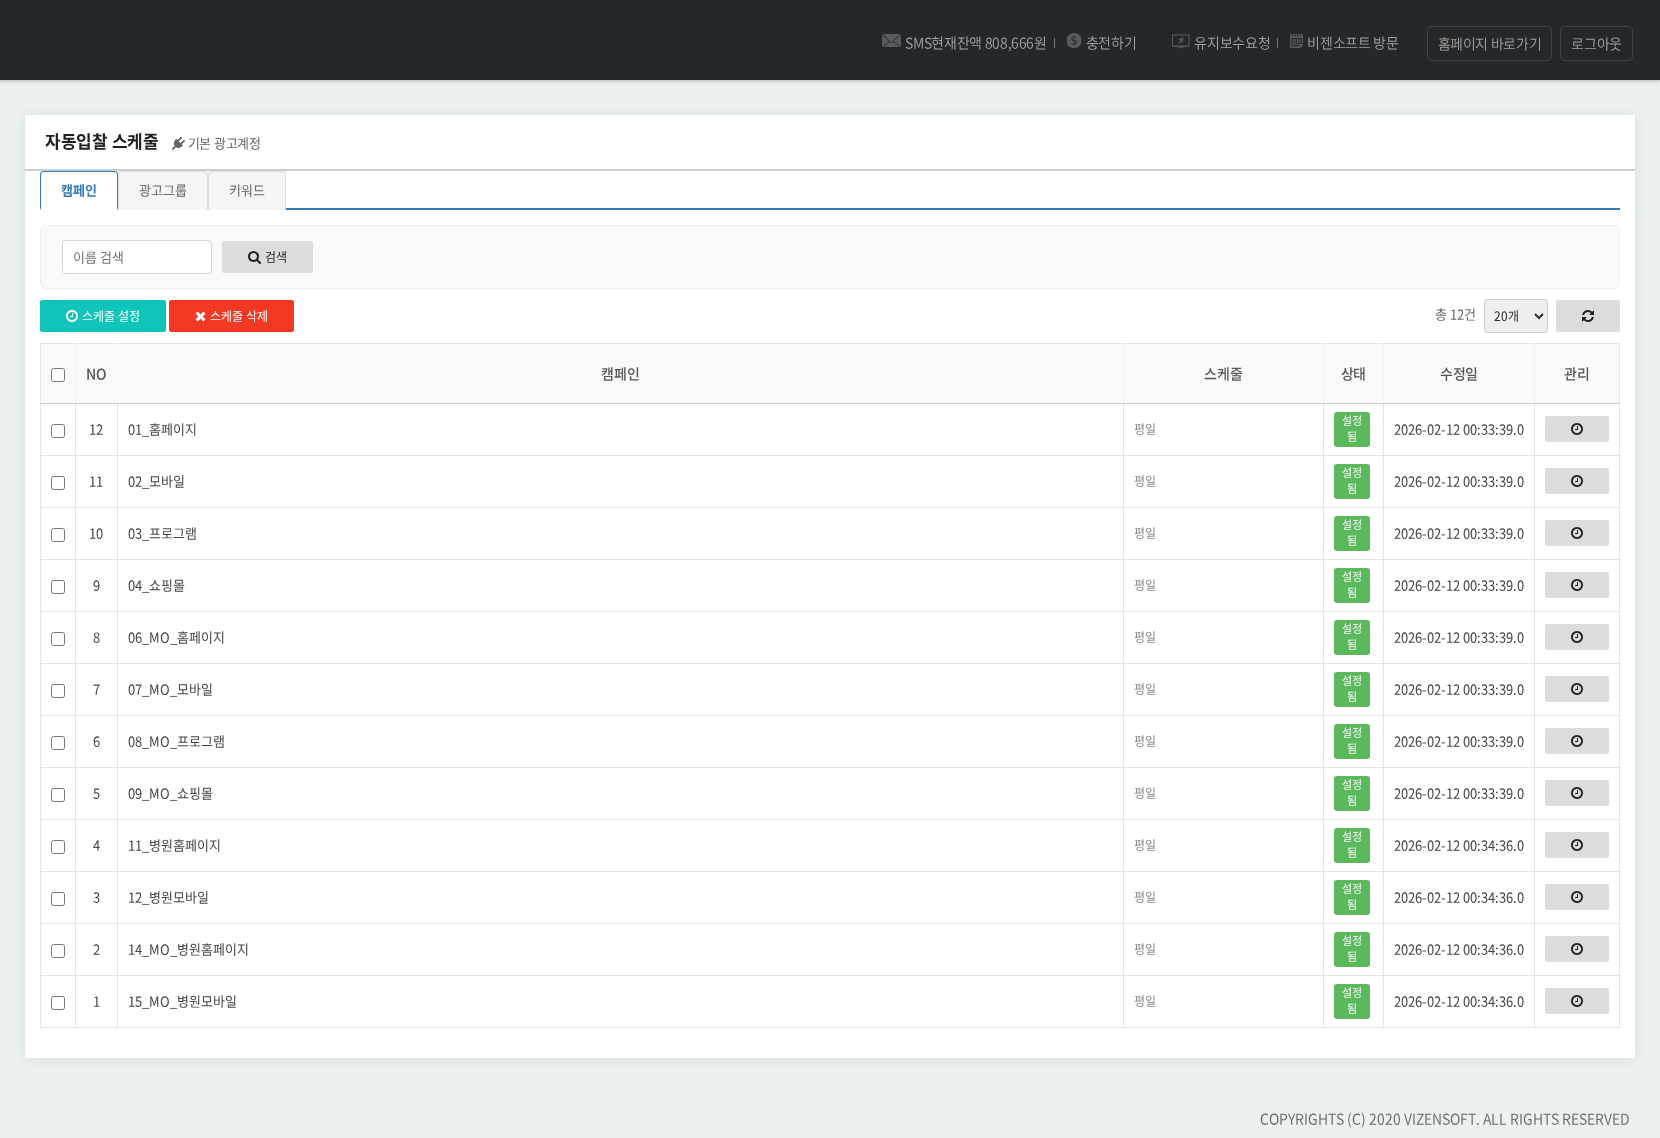Check the box for 02_모바일 campaign

58,483
